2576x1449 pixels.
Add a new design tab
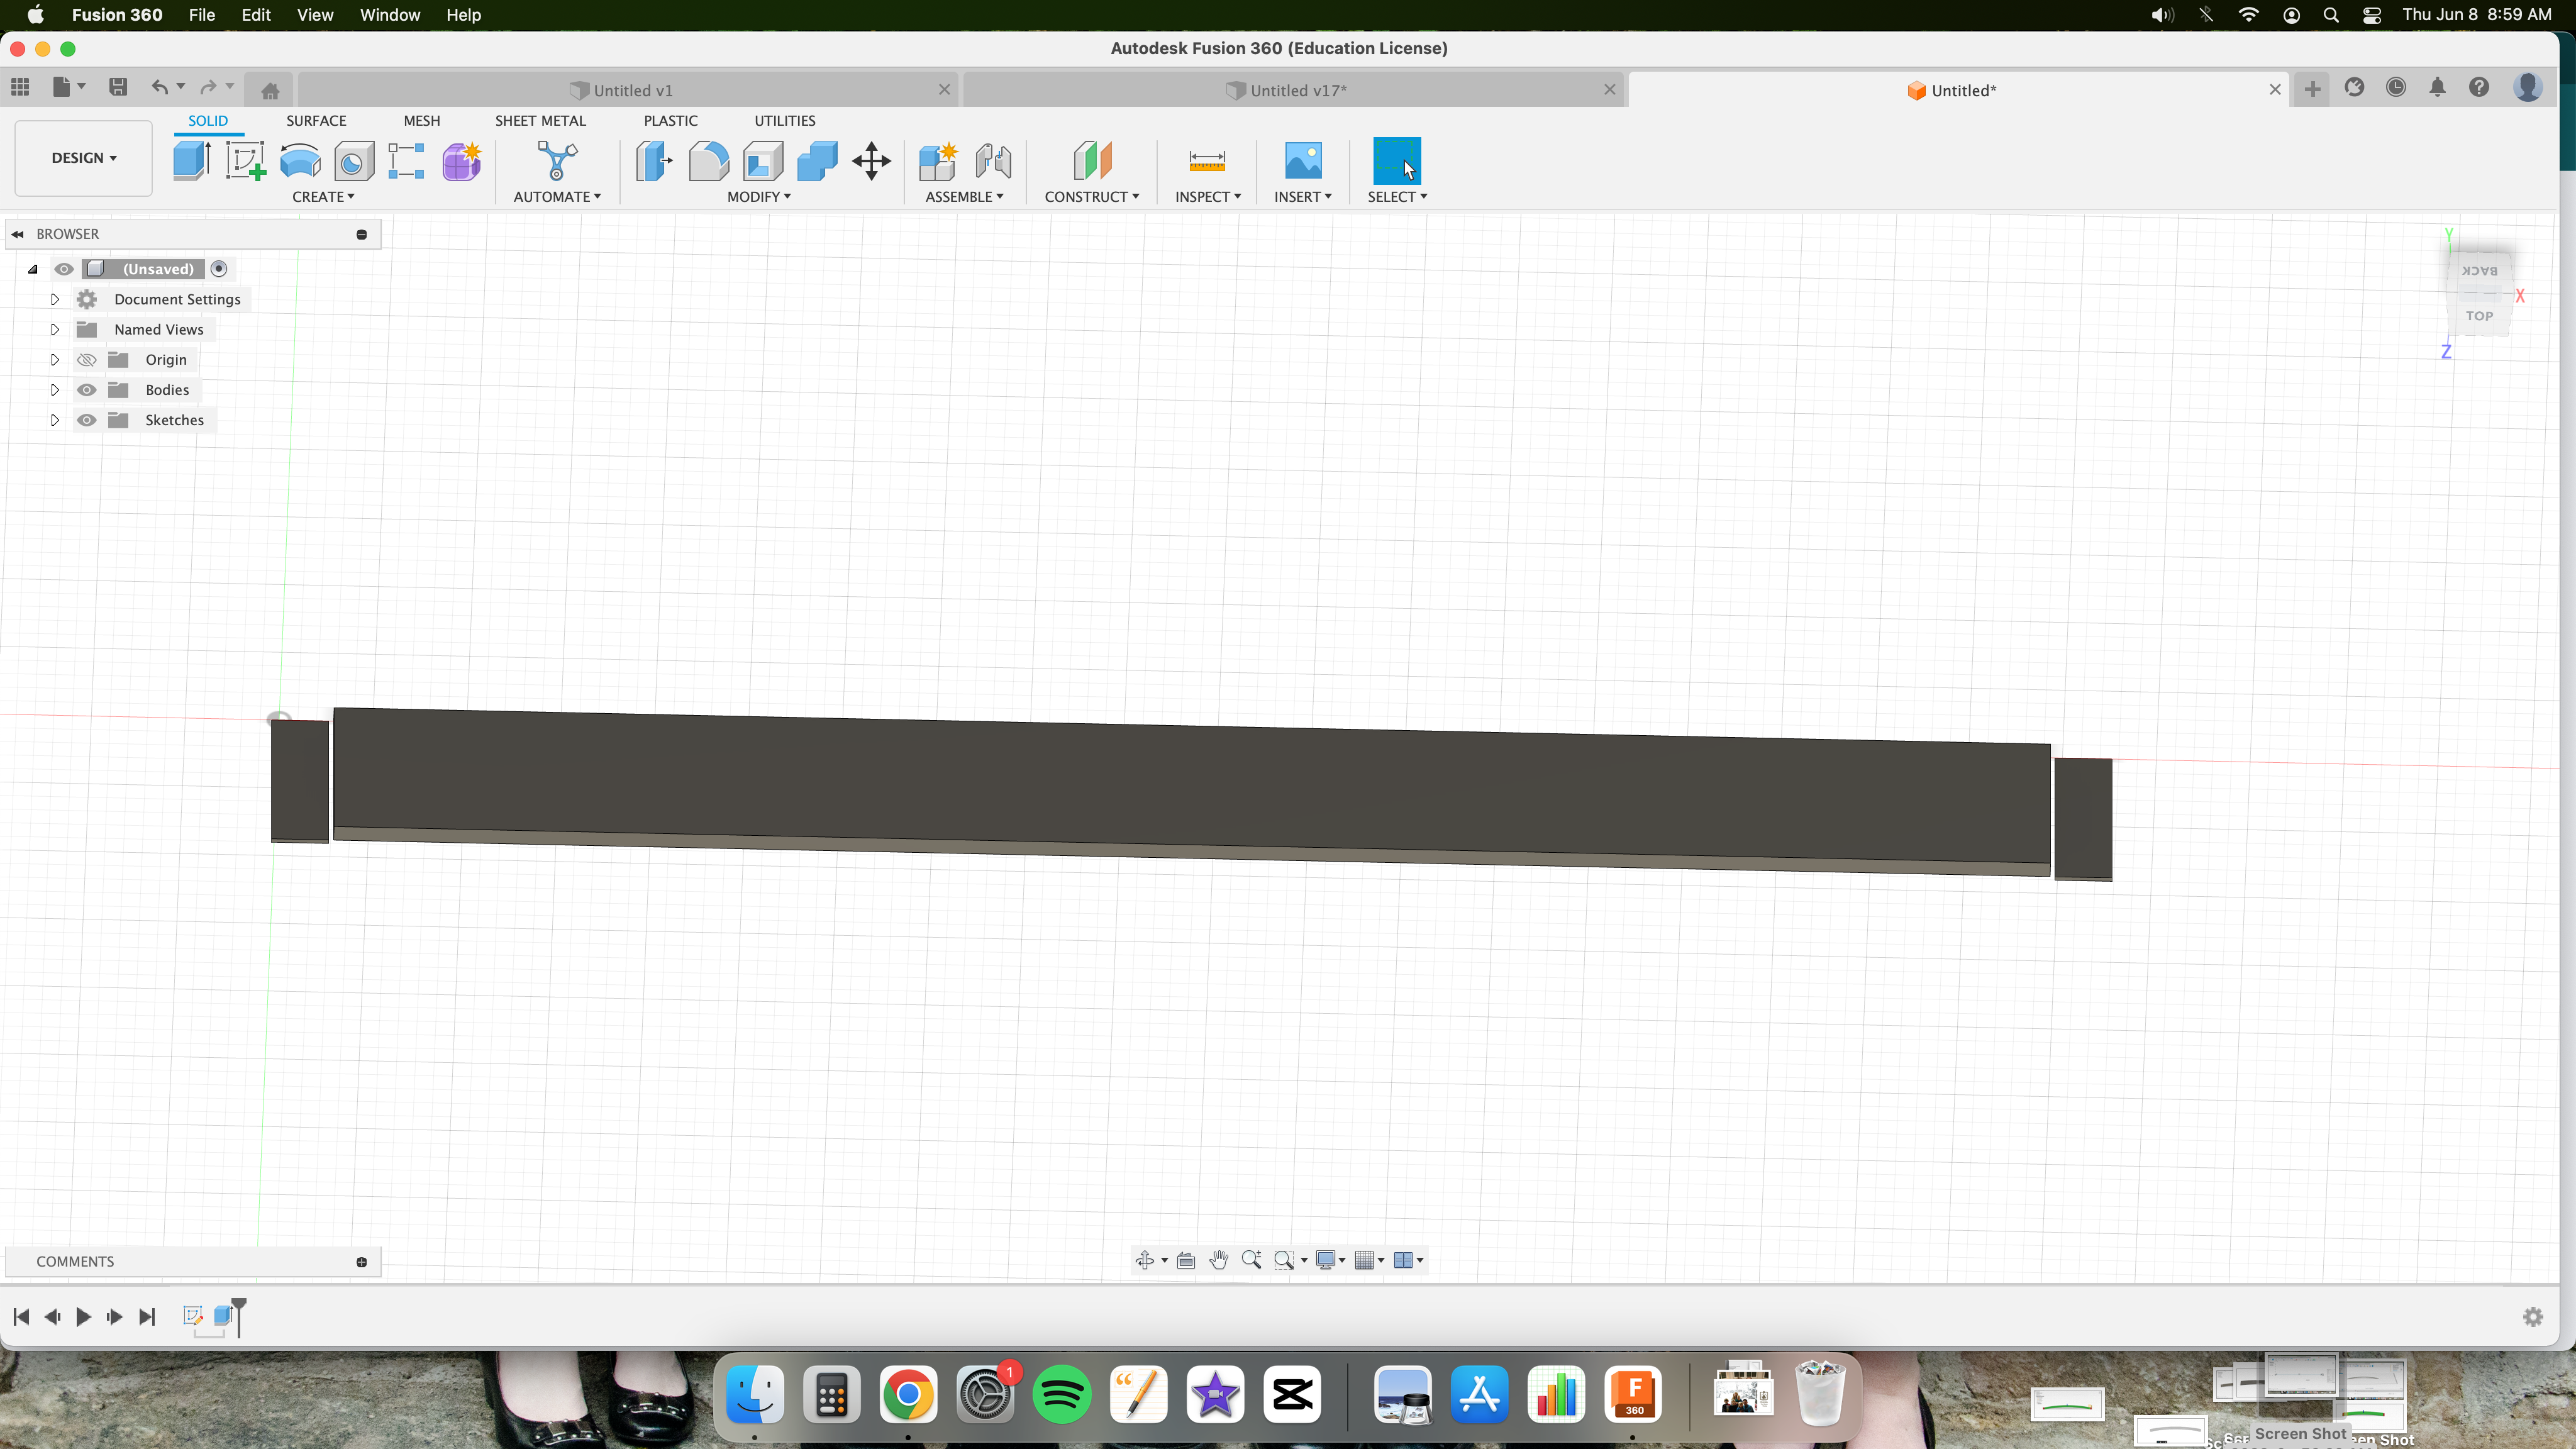(2312, 89)
